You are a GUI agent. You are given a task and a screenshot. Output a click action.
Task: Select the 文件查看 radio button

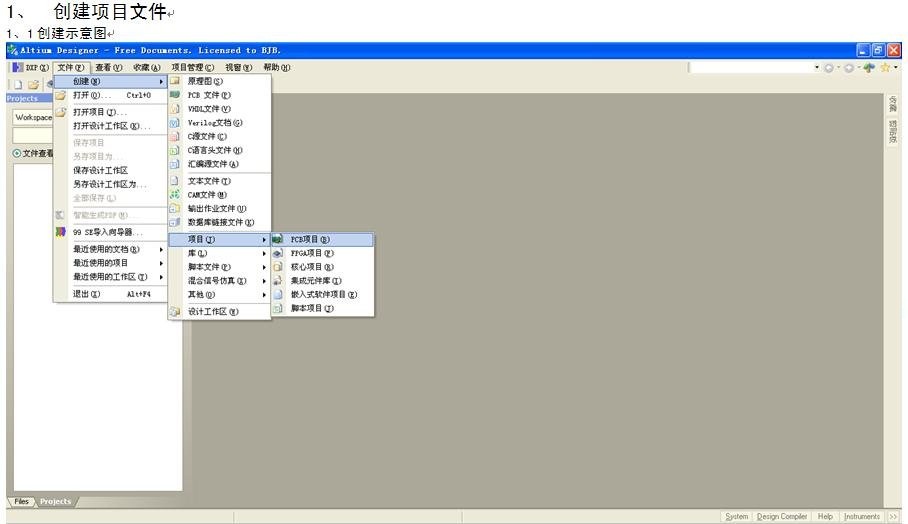click(x=17, y=153)
